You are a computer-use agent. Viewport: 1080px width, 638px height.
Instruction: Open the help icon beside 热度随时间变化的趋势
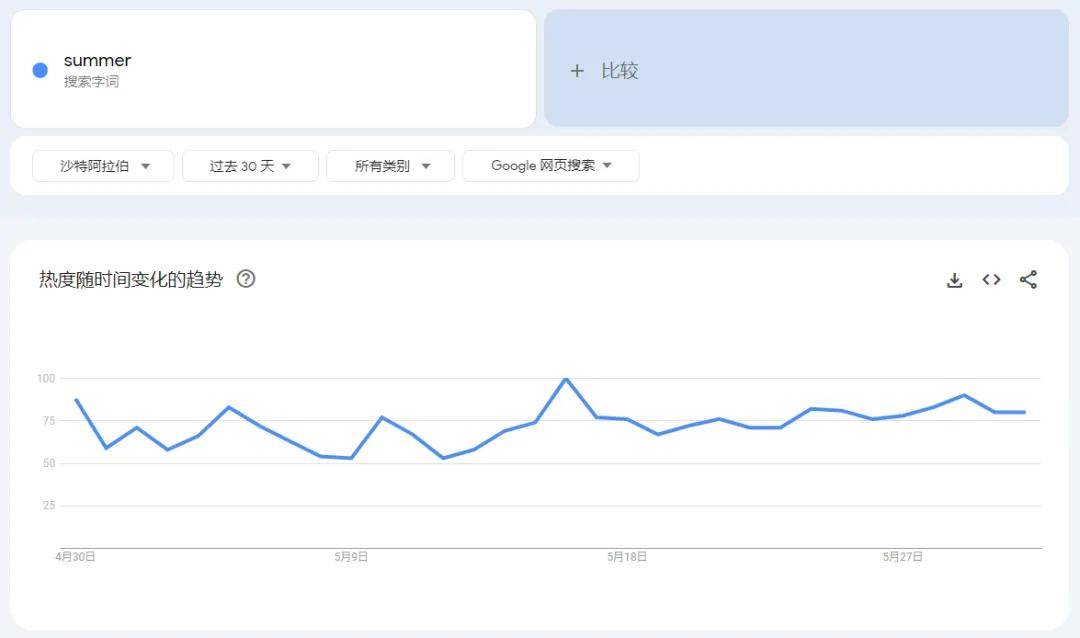246,278
